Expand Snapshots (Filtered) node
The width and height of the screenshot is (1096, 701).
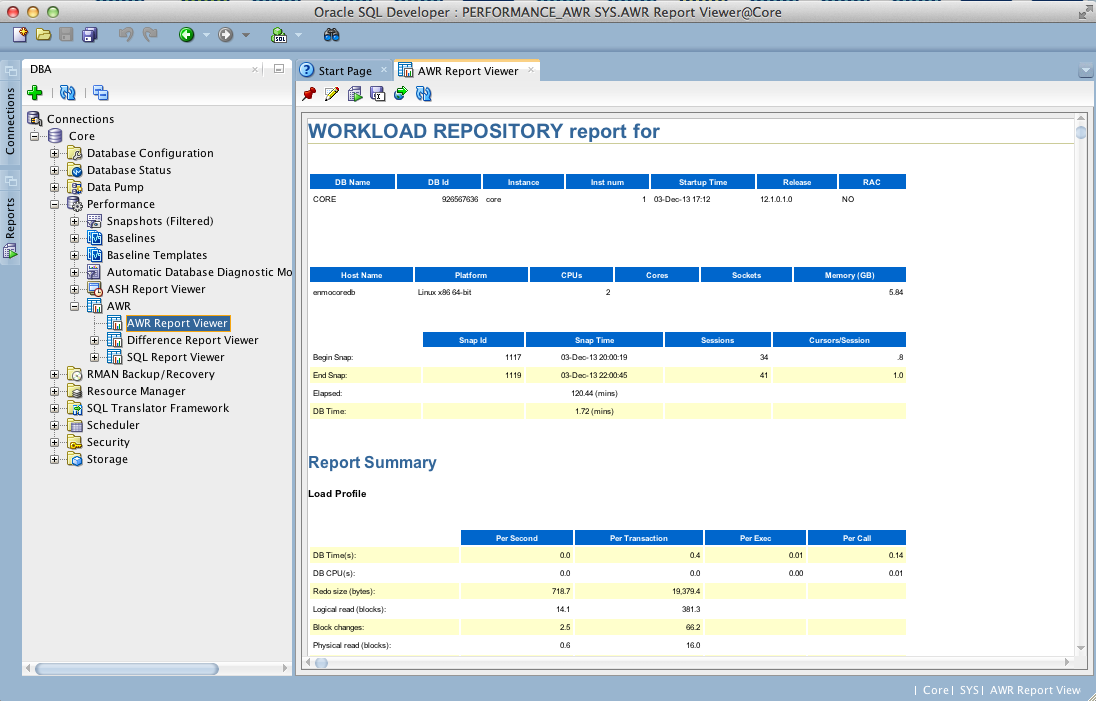(x=74, y=221)
